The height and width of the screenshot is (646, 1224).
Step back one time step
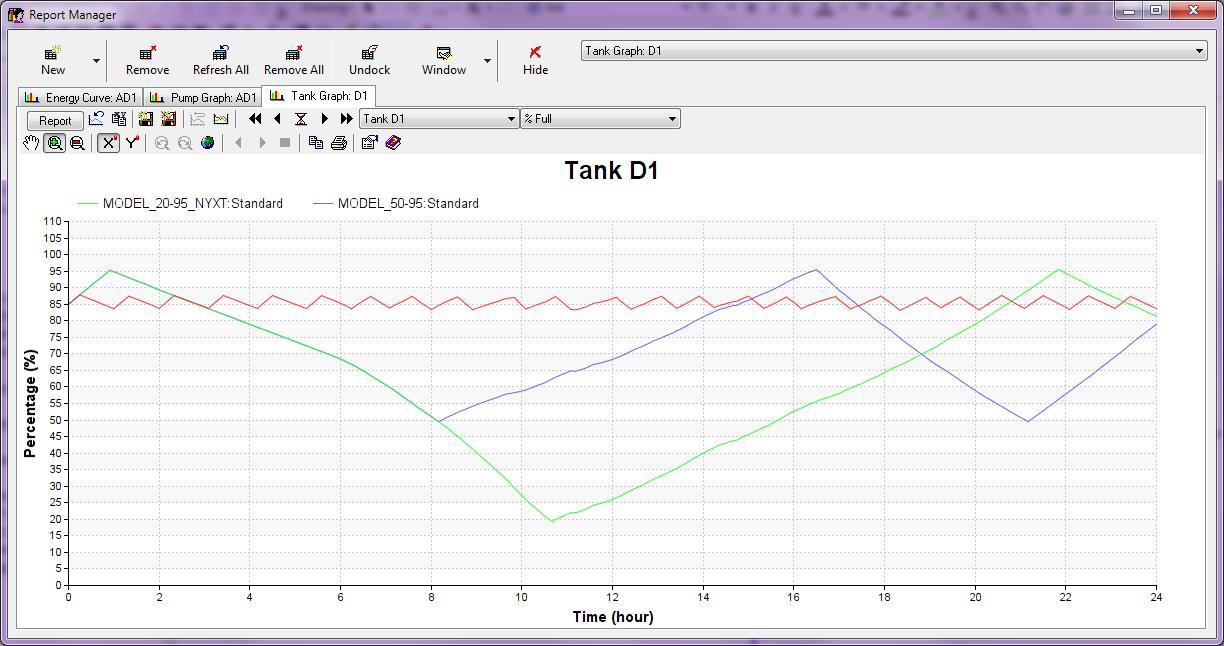coord(277,118)
